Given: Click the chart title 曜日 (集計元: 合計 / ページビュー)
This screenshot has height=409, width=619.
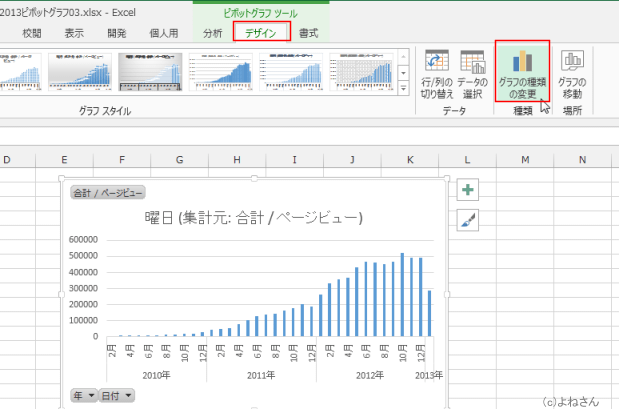Looking at the screenshot, I should 253,218.
